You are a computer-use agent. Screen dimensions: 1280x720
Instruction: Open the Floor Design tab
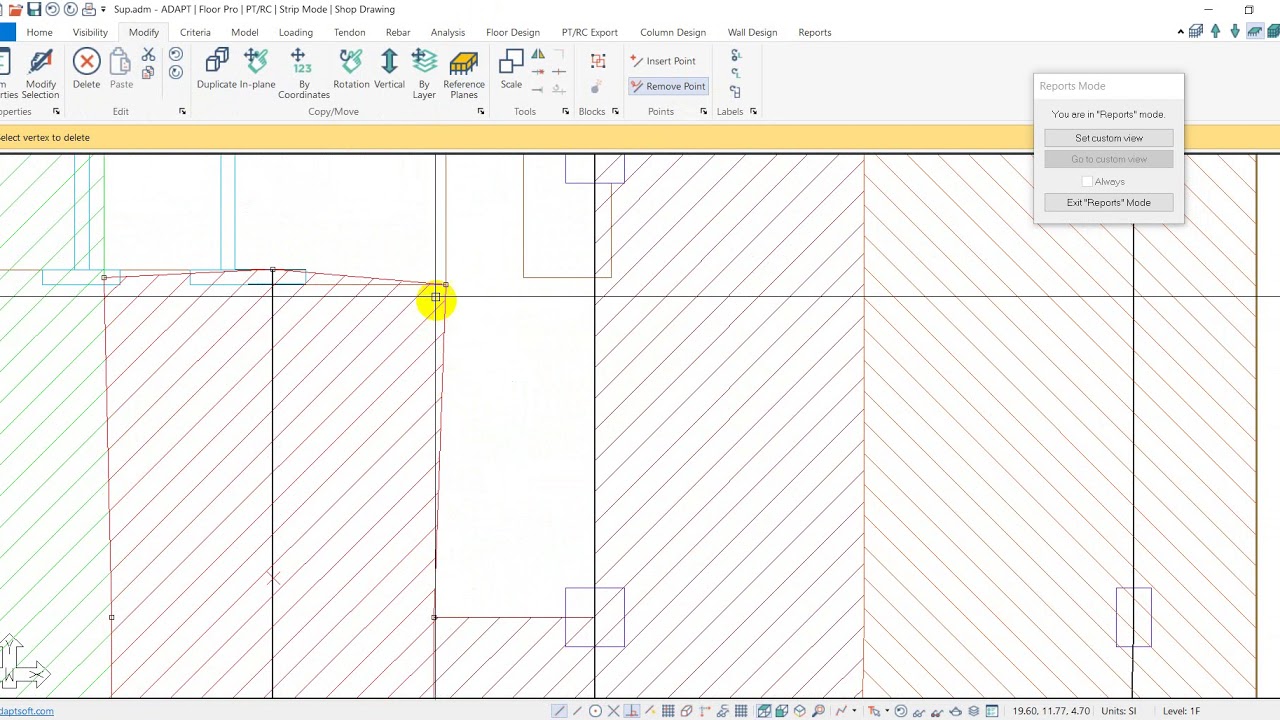pyautogui.click(x=513, y=32)
